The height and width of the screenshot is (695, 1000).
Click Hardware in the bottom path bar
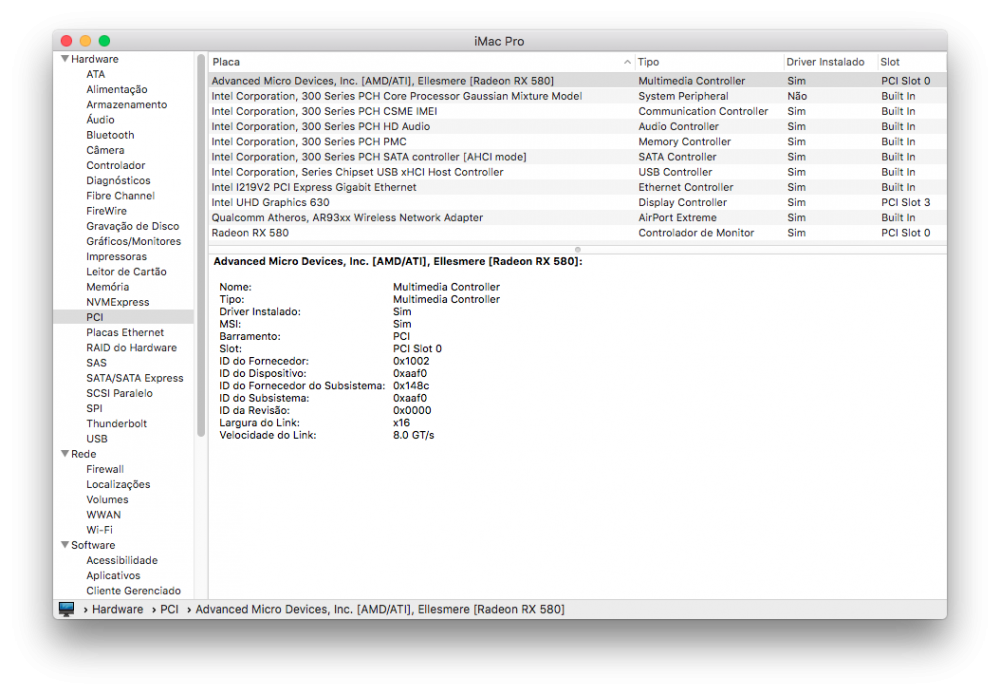(x=117, y=609)
